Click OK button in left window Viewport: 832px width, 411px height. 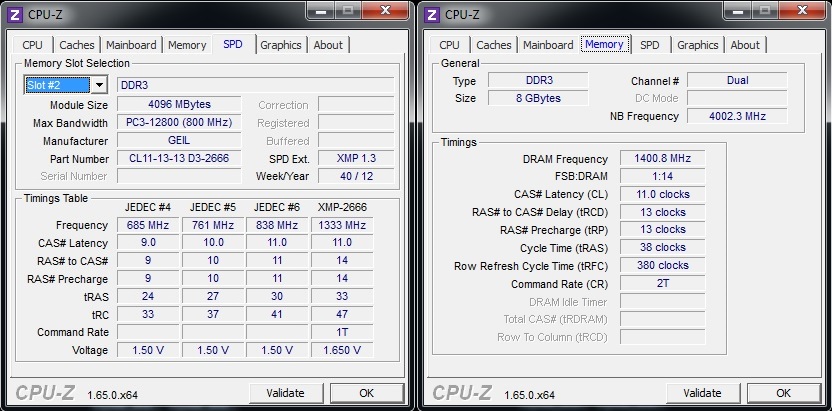tap(367, 393)
